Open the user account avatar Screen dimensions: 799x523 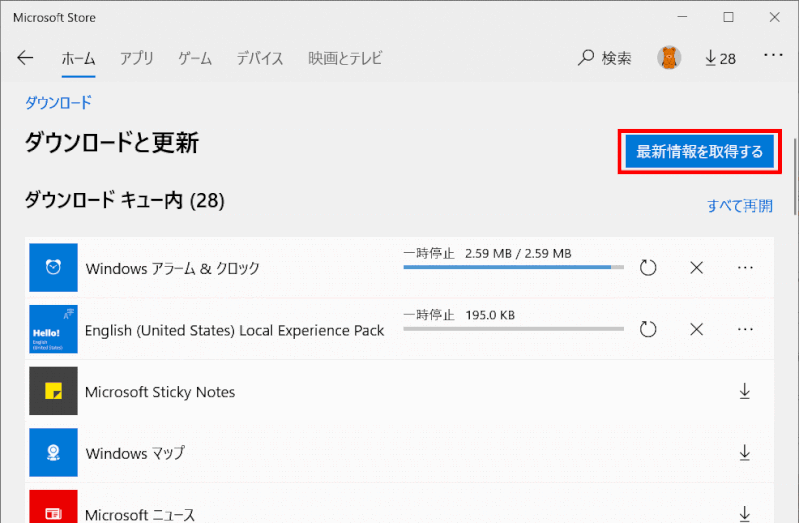[x=669, y=58]
